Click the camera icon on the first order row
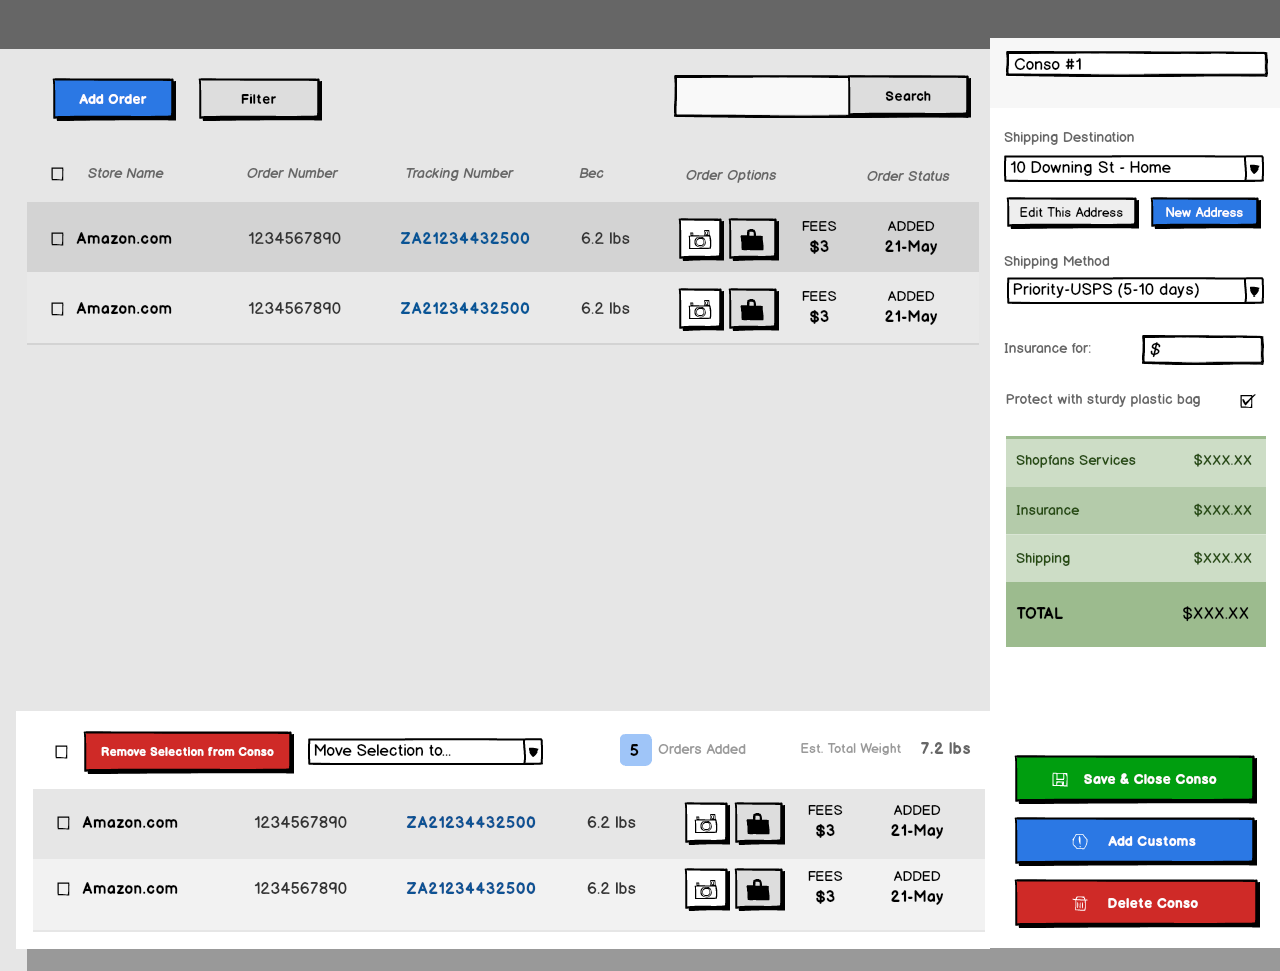 [x=700, y=238]
